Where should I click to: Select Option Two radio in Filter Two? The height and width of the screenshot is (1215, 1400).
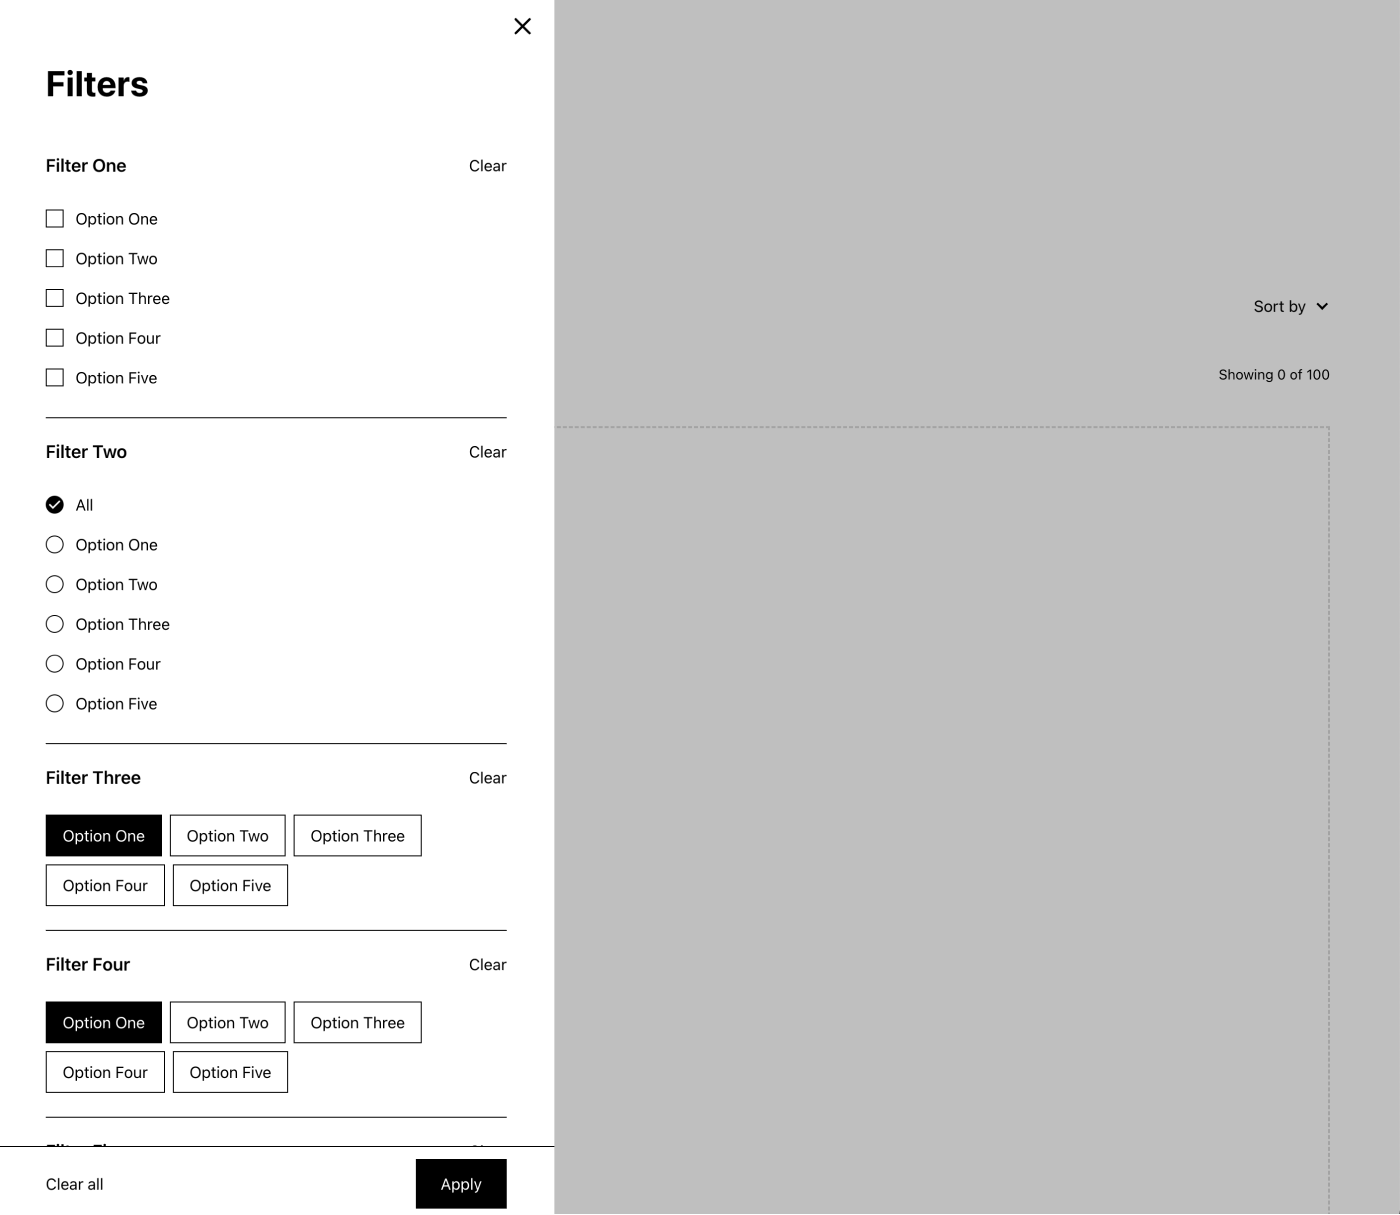[x=55, y=585]
